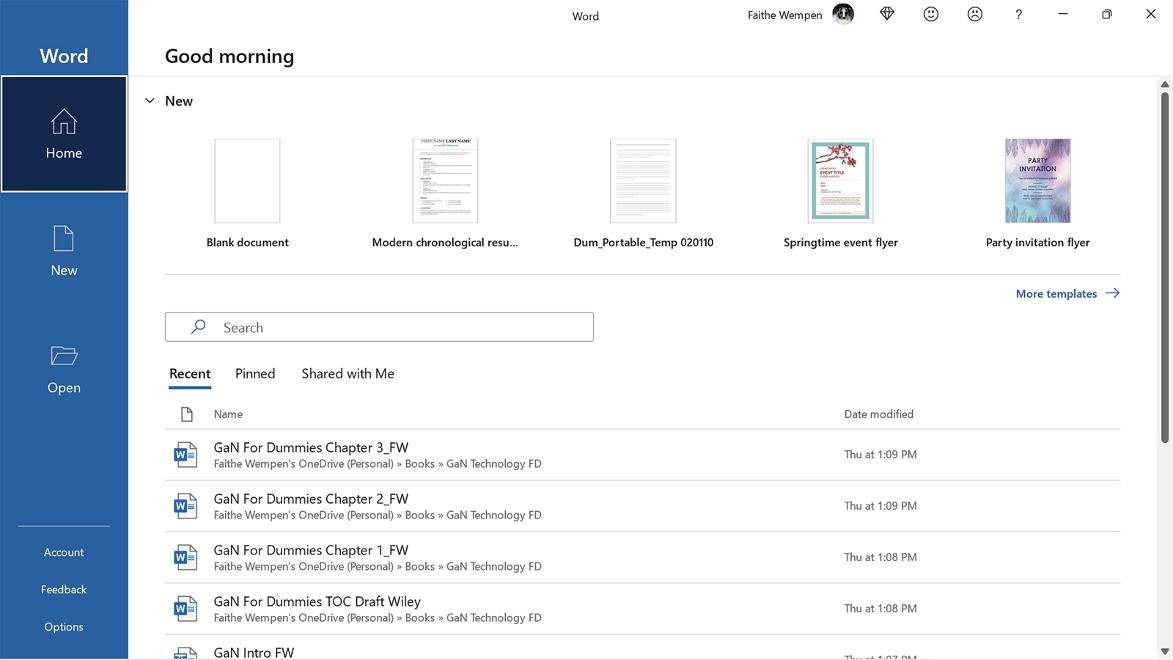Image resolution: width=1173 pixels, height=660 pixels.
Task: Click the OneDrive path under Chapter 2_FW
Action: point(378,515)
